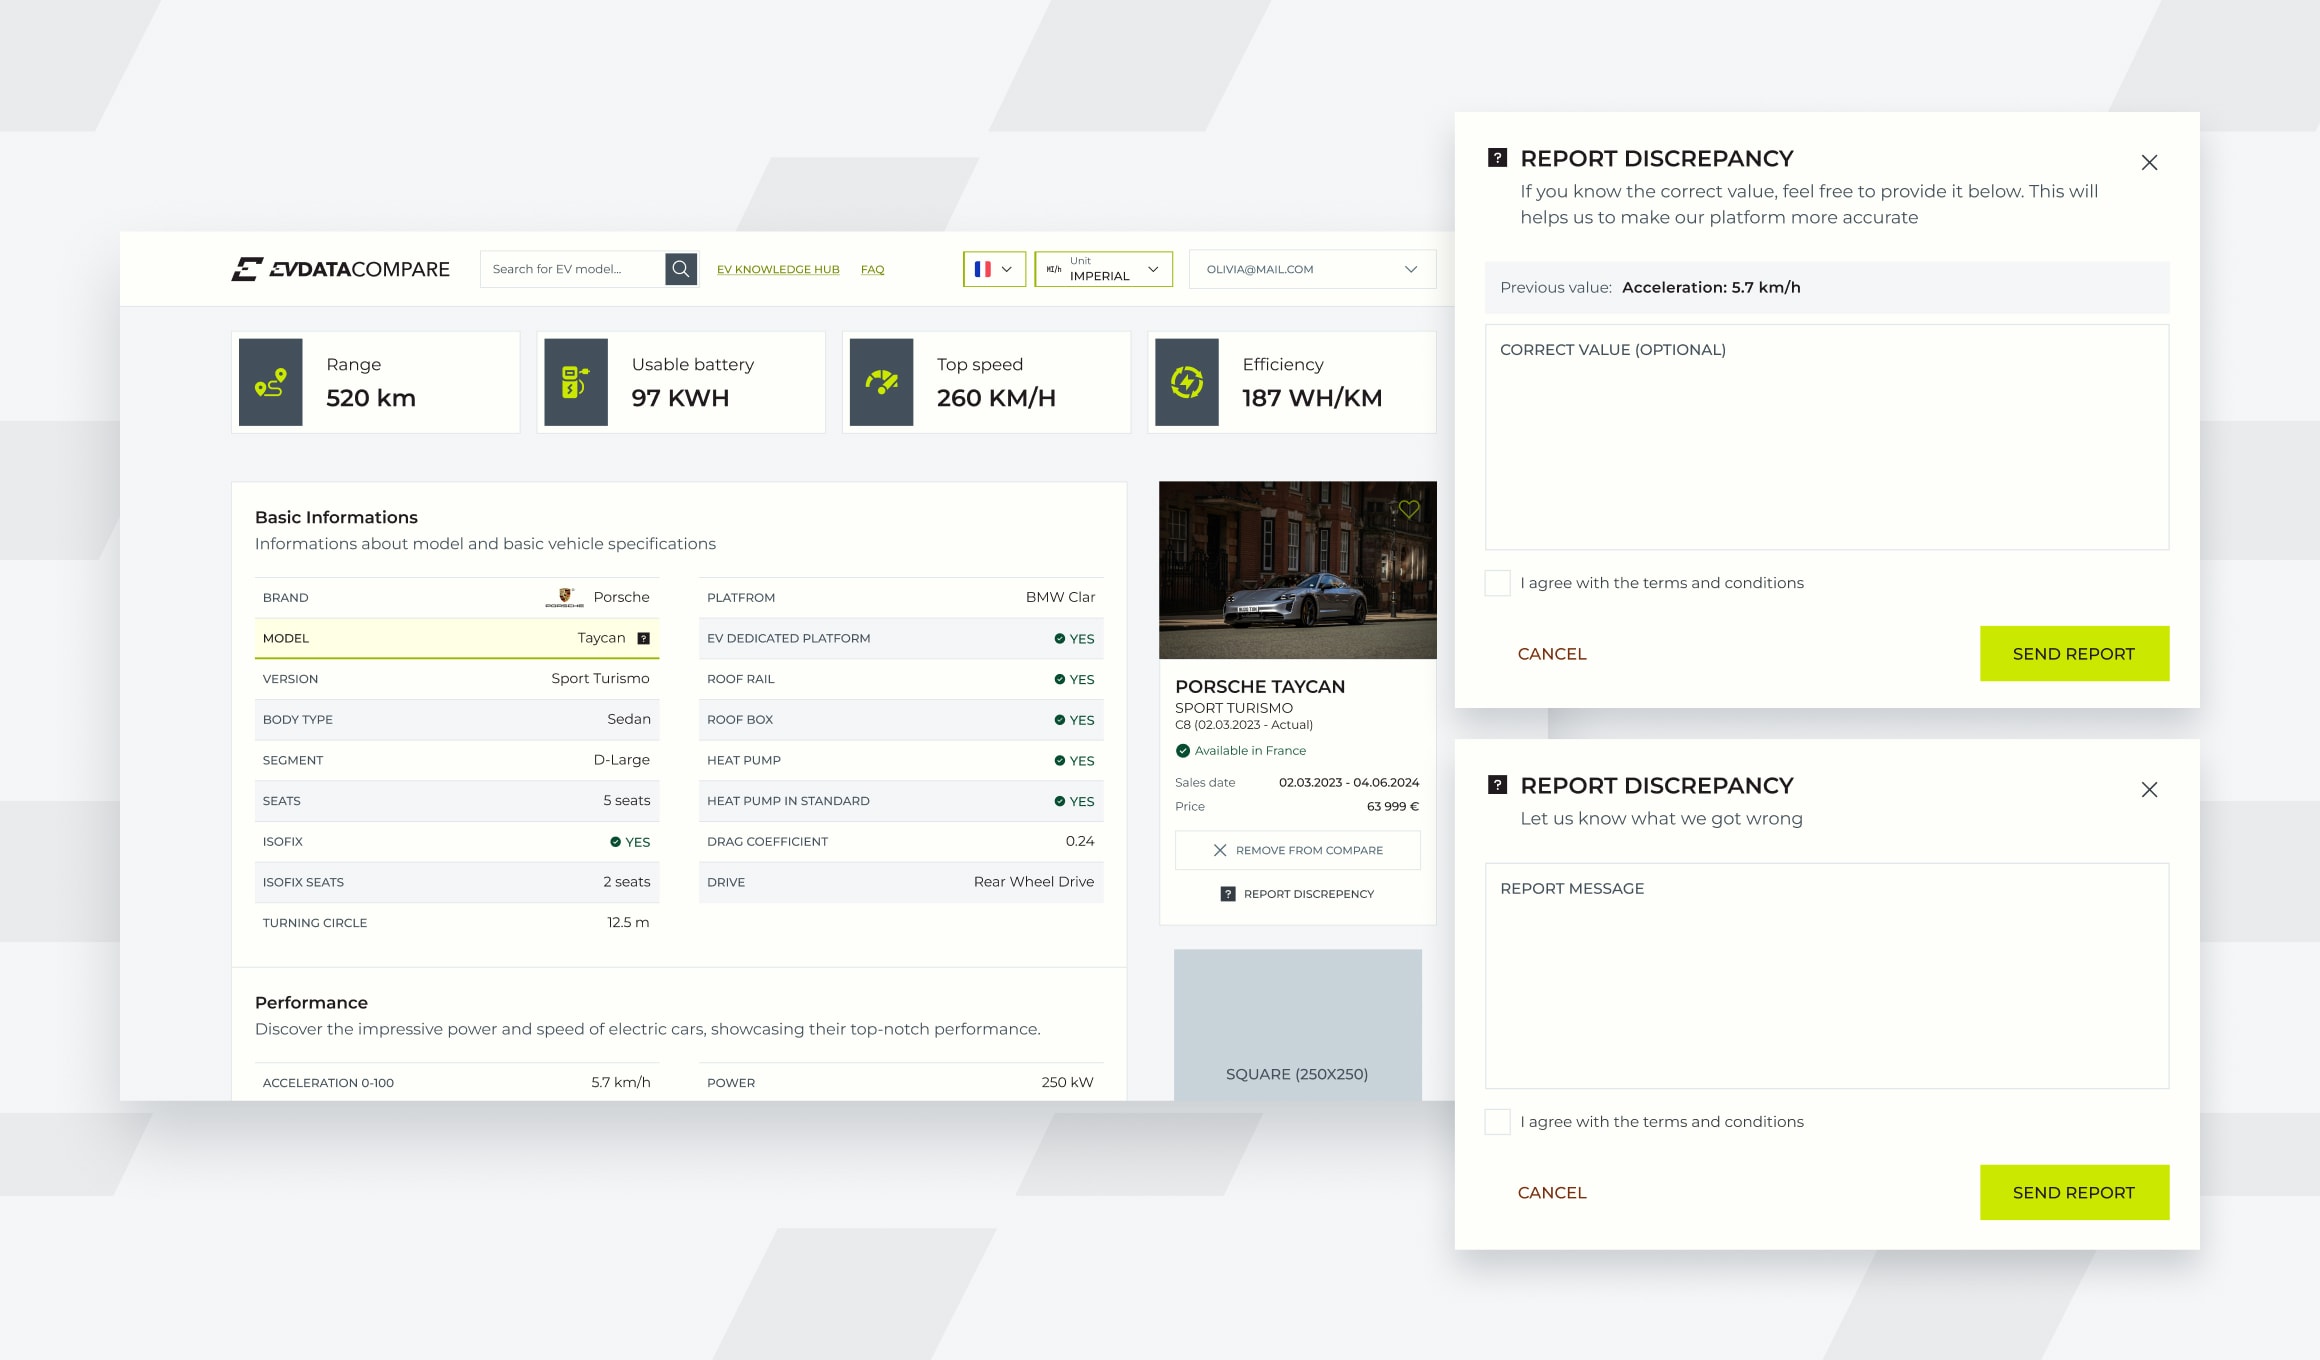Click the Acceleration 0-100 5.7 km/h value
2320x1360 pixels.
(x=620, y=1082)
